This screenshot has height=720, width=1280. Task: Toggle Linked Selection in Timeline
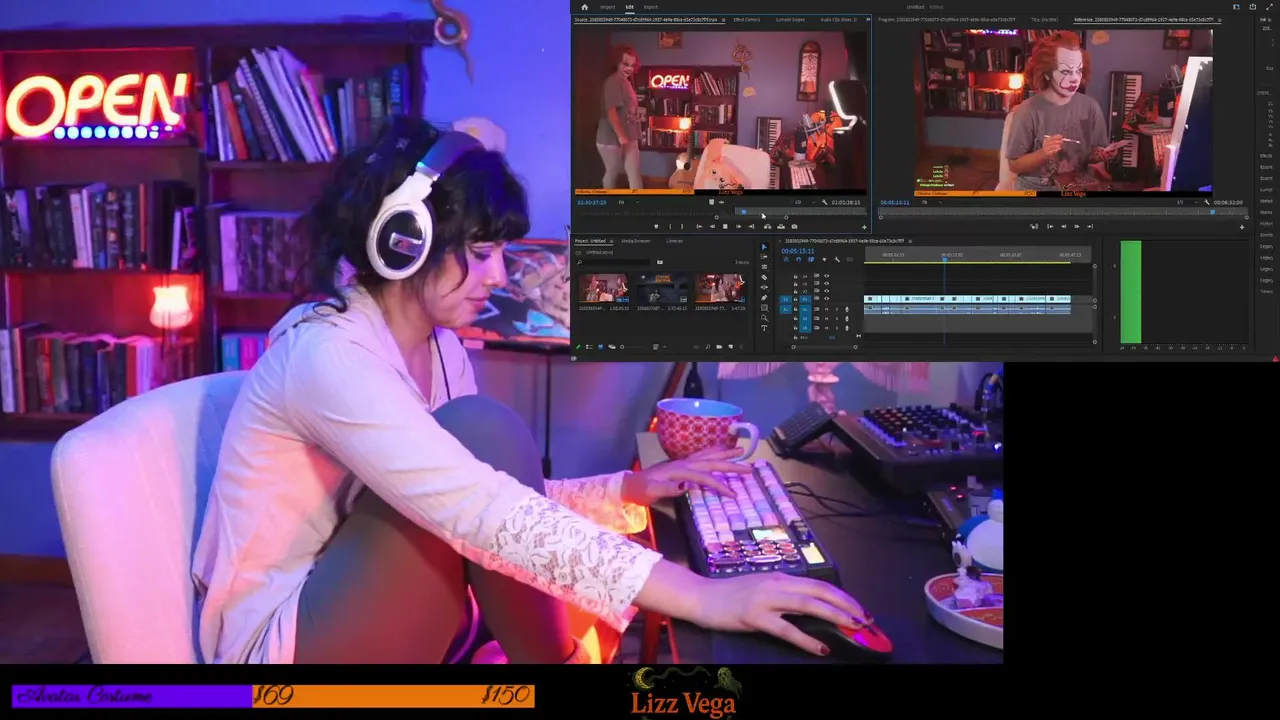811,259
